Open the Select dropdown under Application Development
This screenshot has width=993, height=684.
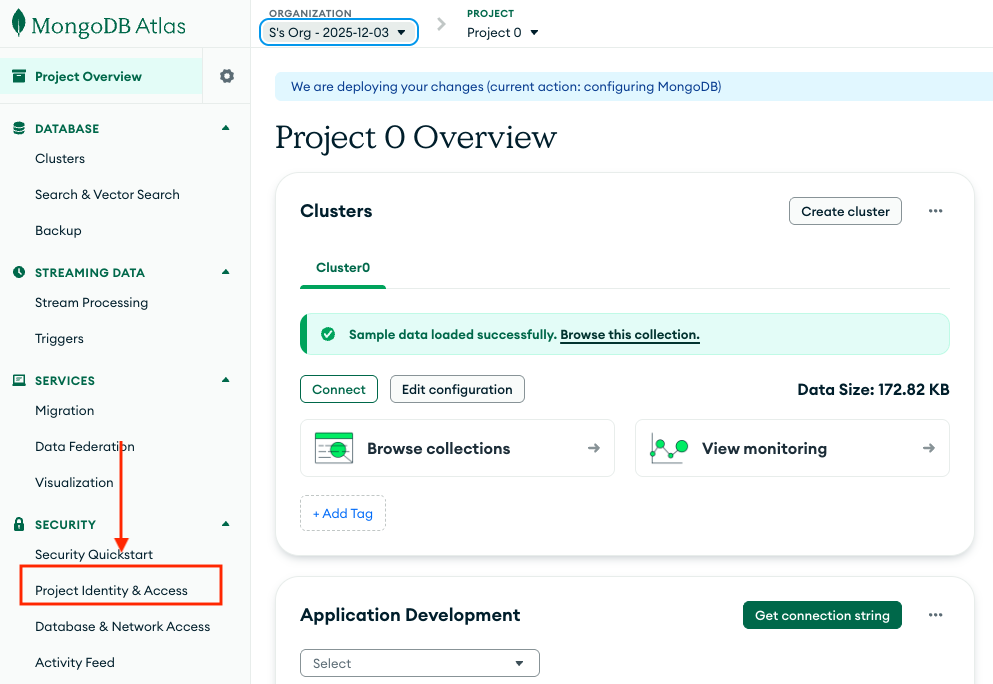click(419, 662)
